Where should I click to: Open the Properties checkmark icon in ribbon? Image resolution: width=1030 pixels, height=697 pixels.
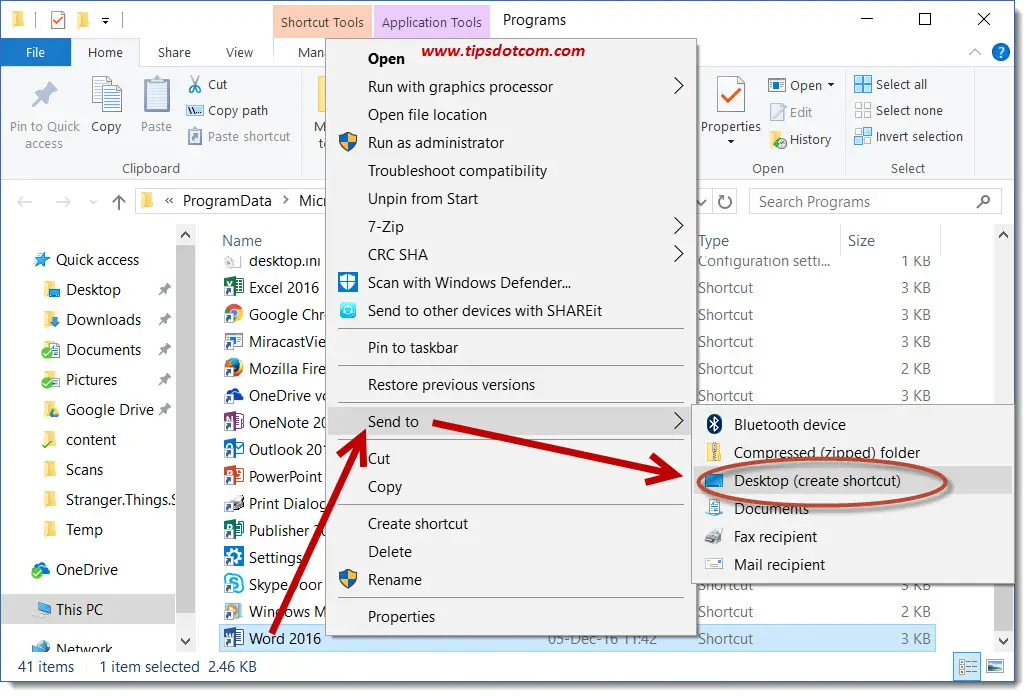click(x=730, y=95)
